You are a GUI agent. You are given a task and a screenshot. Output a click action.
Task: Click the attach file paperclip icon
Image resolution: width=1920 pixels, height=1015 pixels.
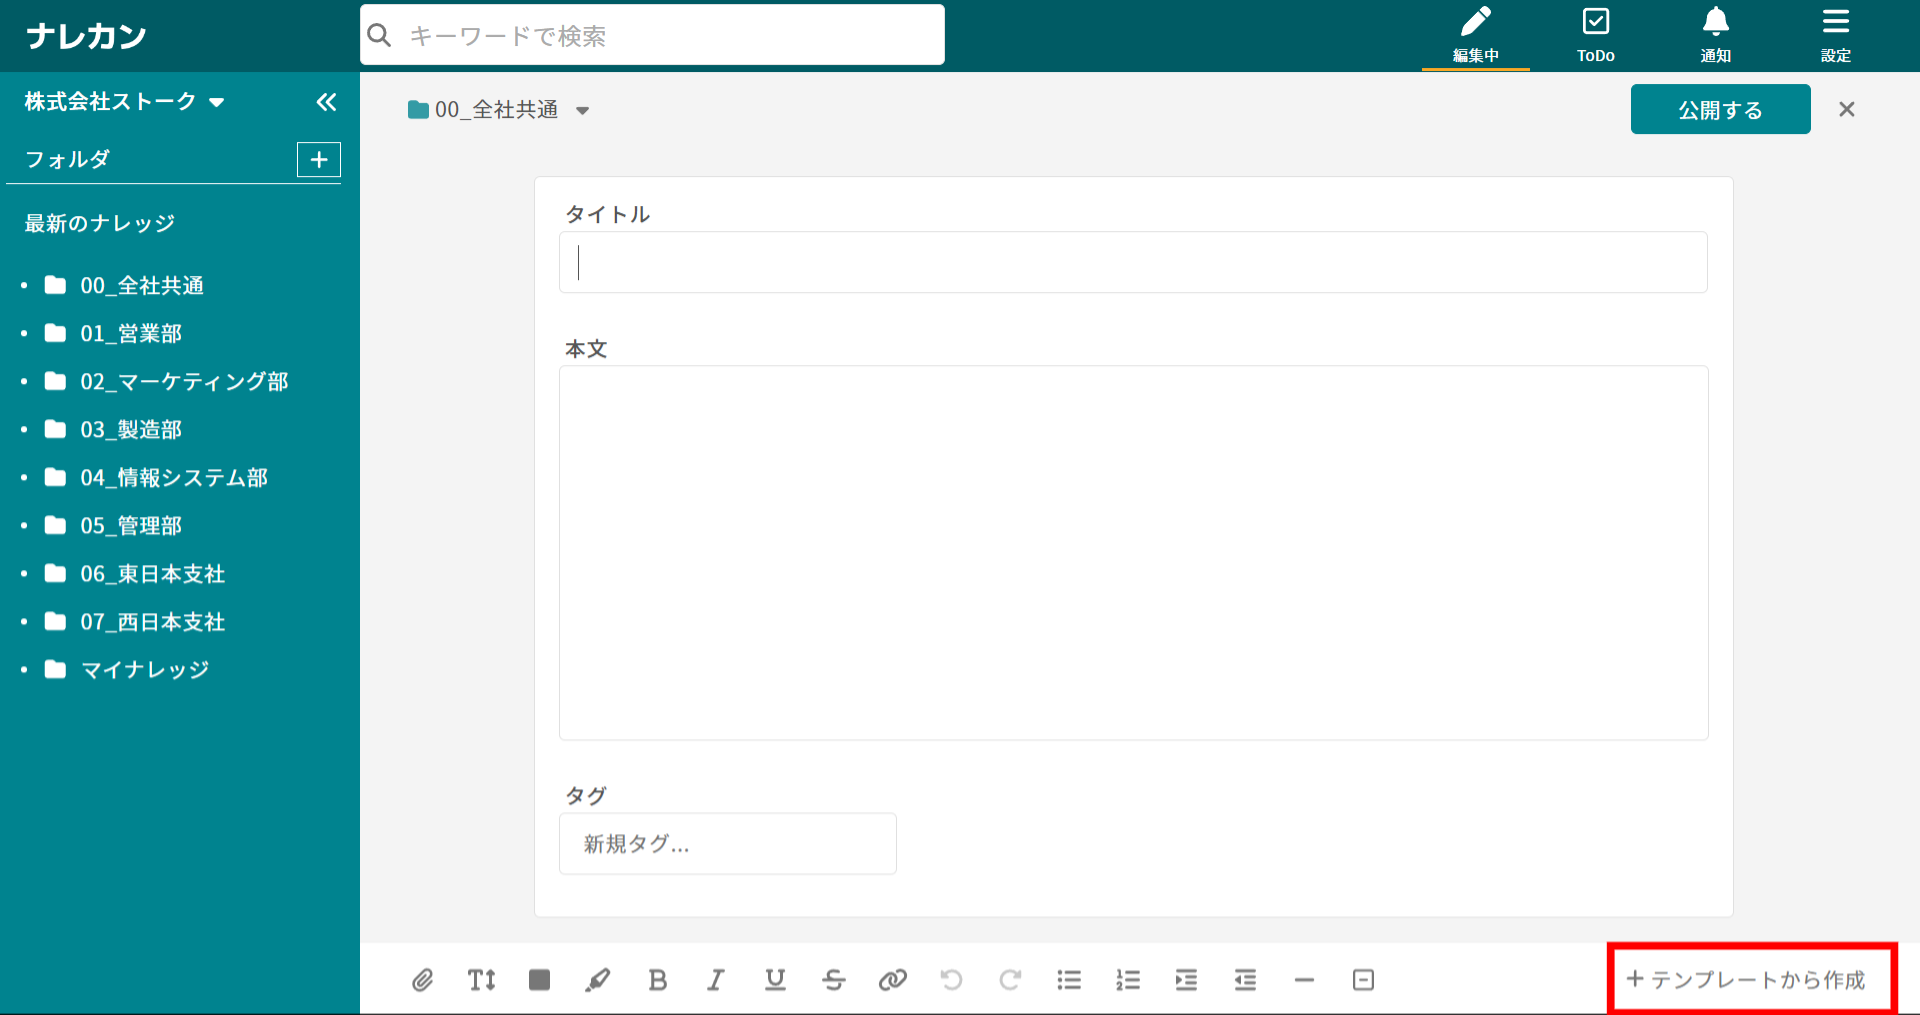click(x=422, y=980)
